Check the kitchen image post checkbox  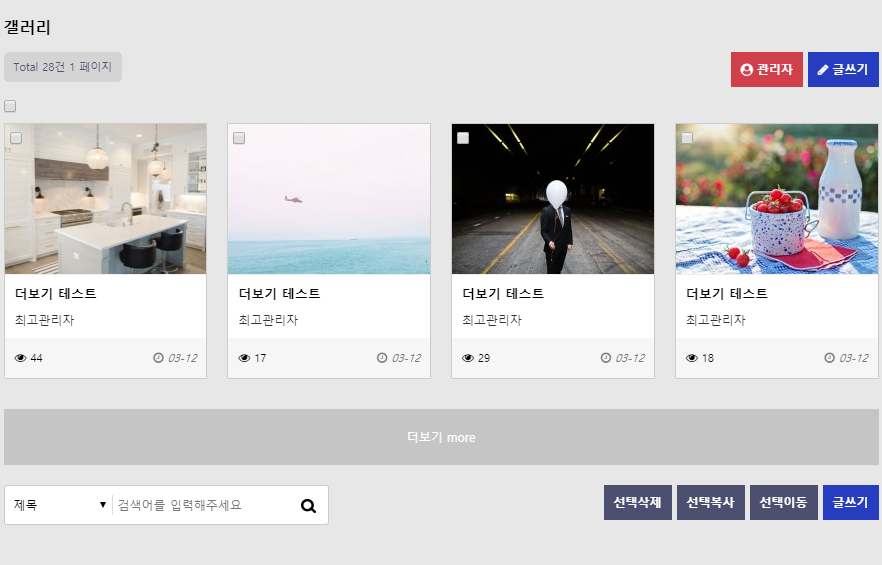tap(16, 138)
